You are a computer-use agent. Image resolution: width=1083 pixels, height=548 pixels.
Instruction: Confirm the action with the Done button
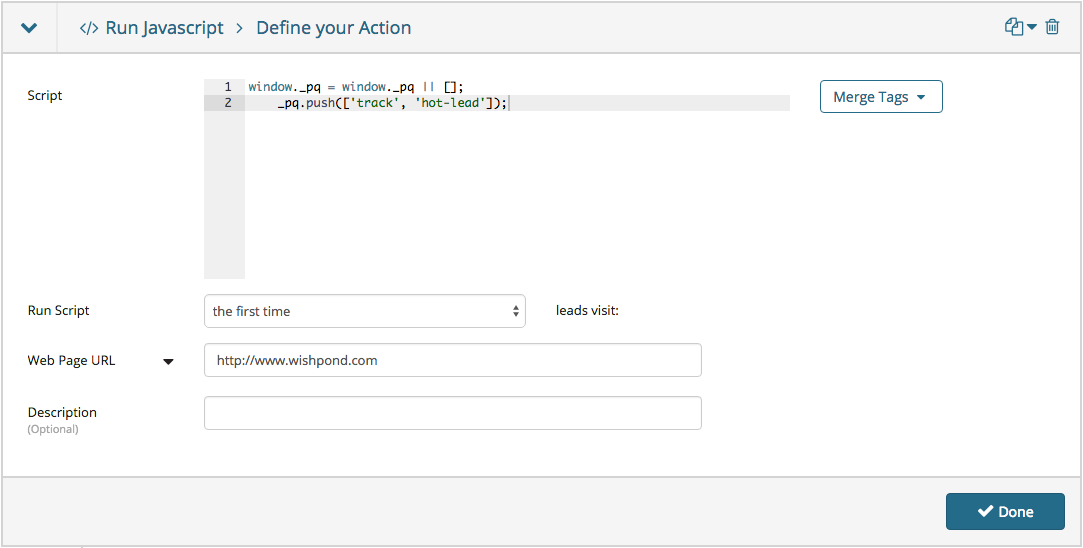click(1005, 511)
